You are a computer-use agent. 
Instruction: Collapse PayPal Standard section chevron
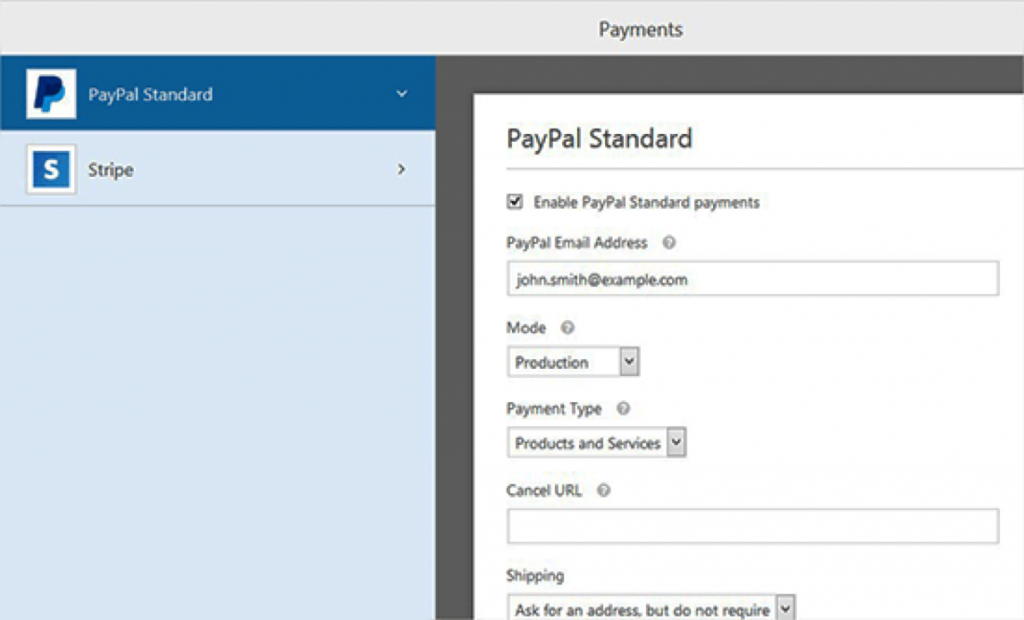(x=402, y=93)
